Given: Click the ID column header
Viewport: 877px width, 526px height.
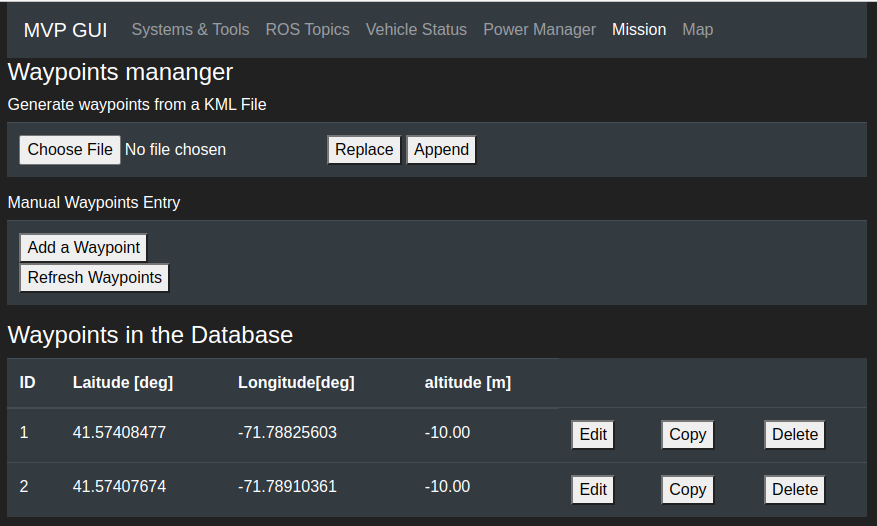Looking at the screenshot, I should click(x=27, y=383).
